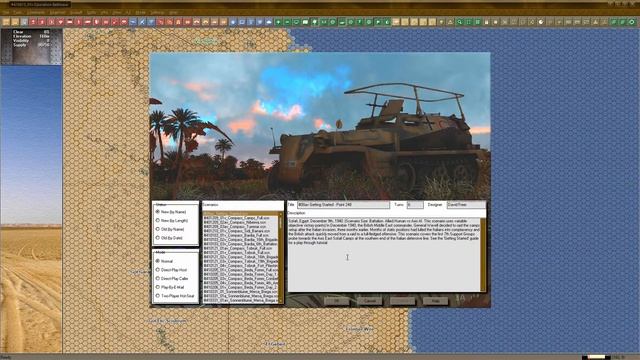The height and width of the screenshot is (360, 640).
Task: Click the first tan toolbar icon at far left
Action: coord(6,22)
